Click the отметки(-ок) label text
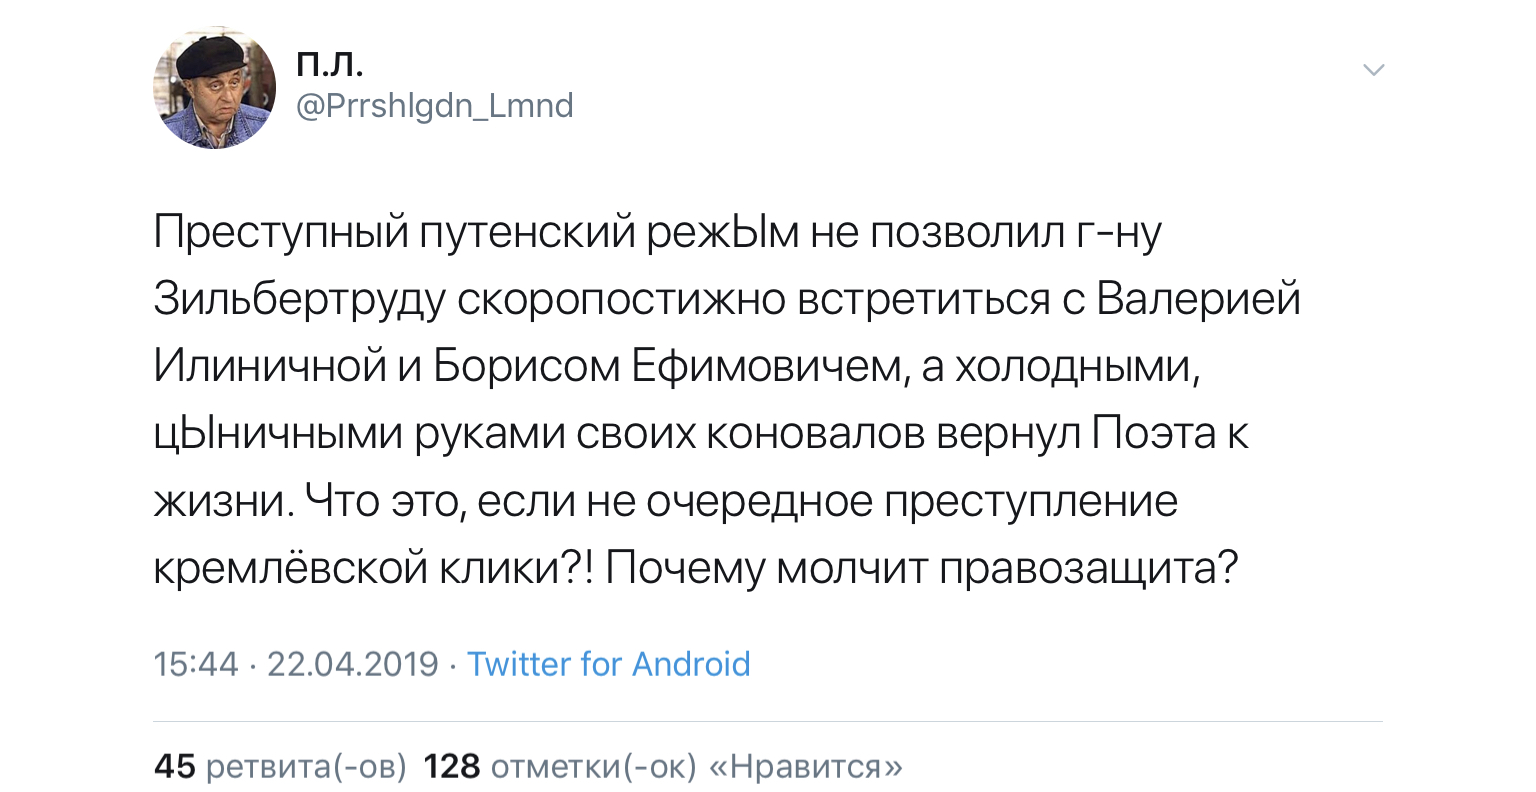 pyautogui.click(x=594, y=766)
